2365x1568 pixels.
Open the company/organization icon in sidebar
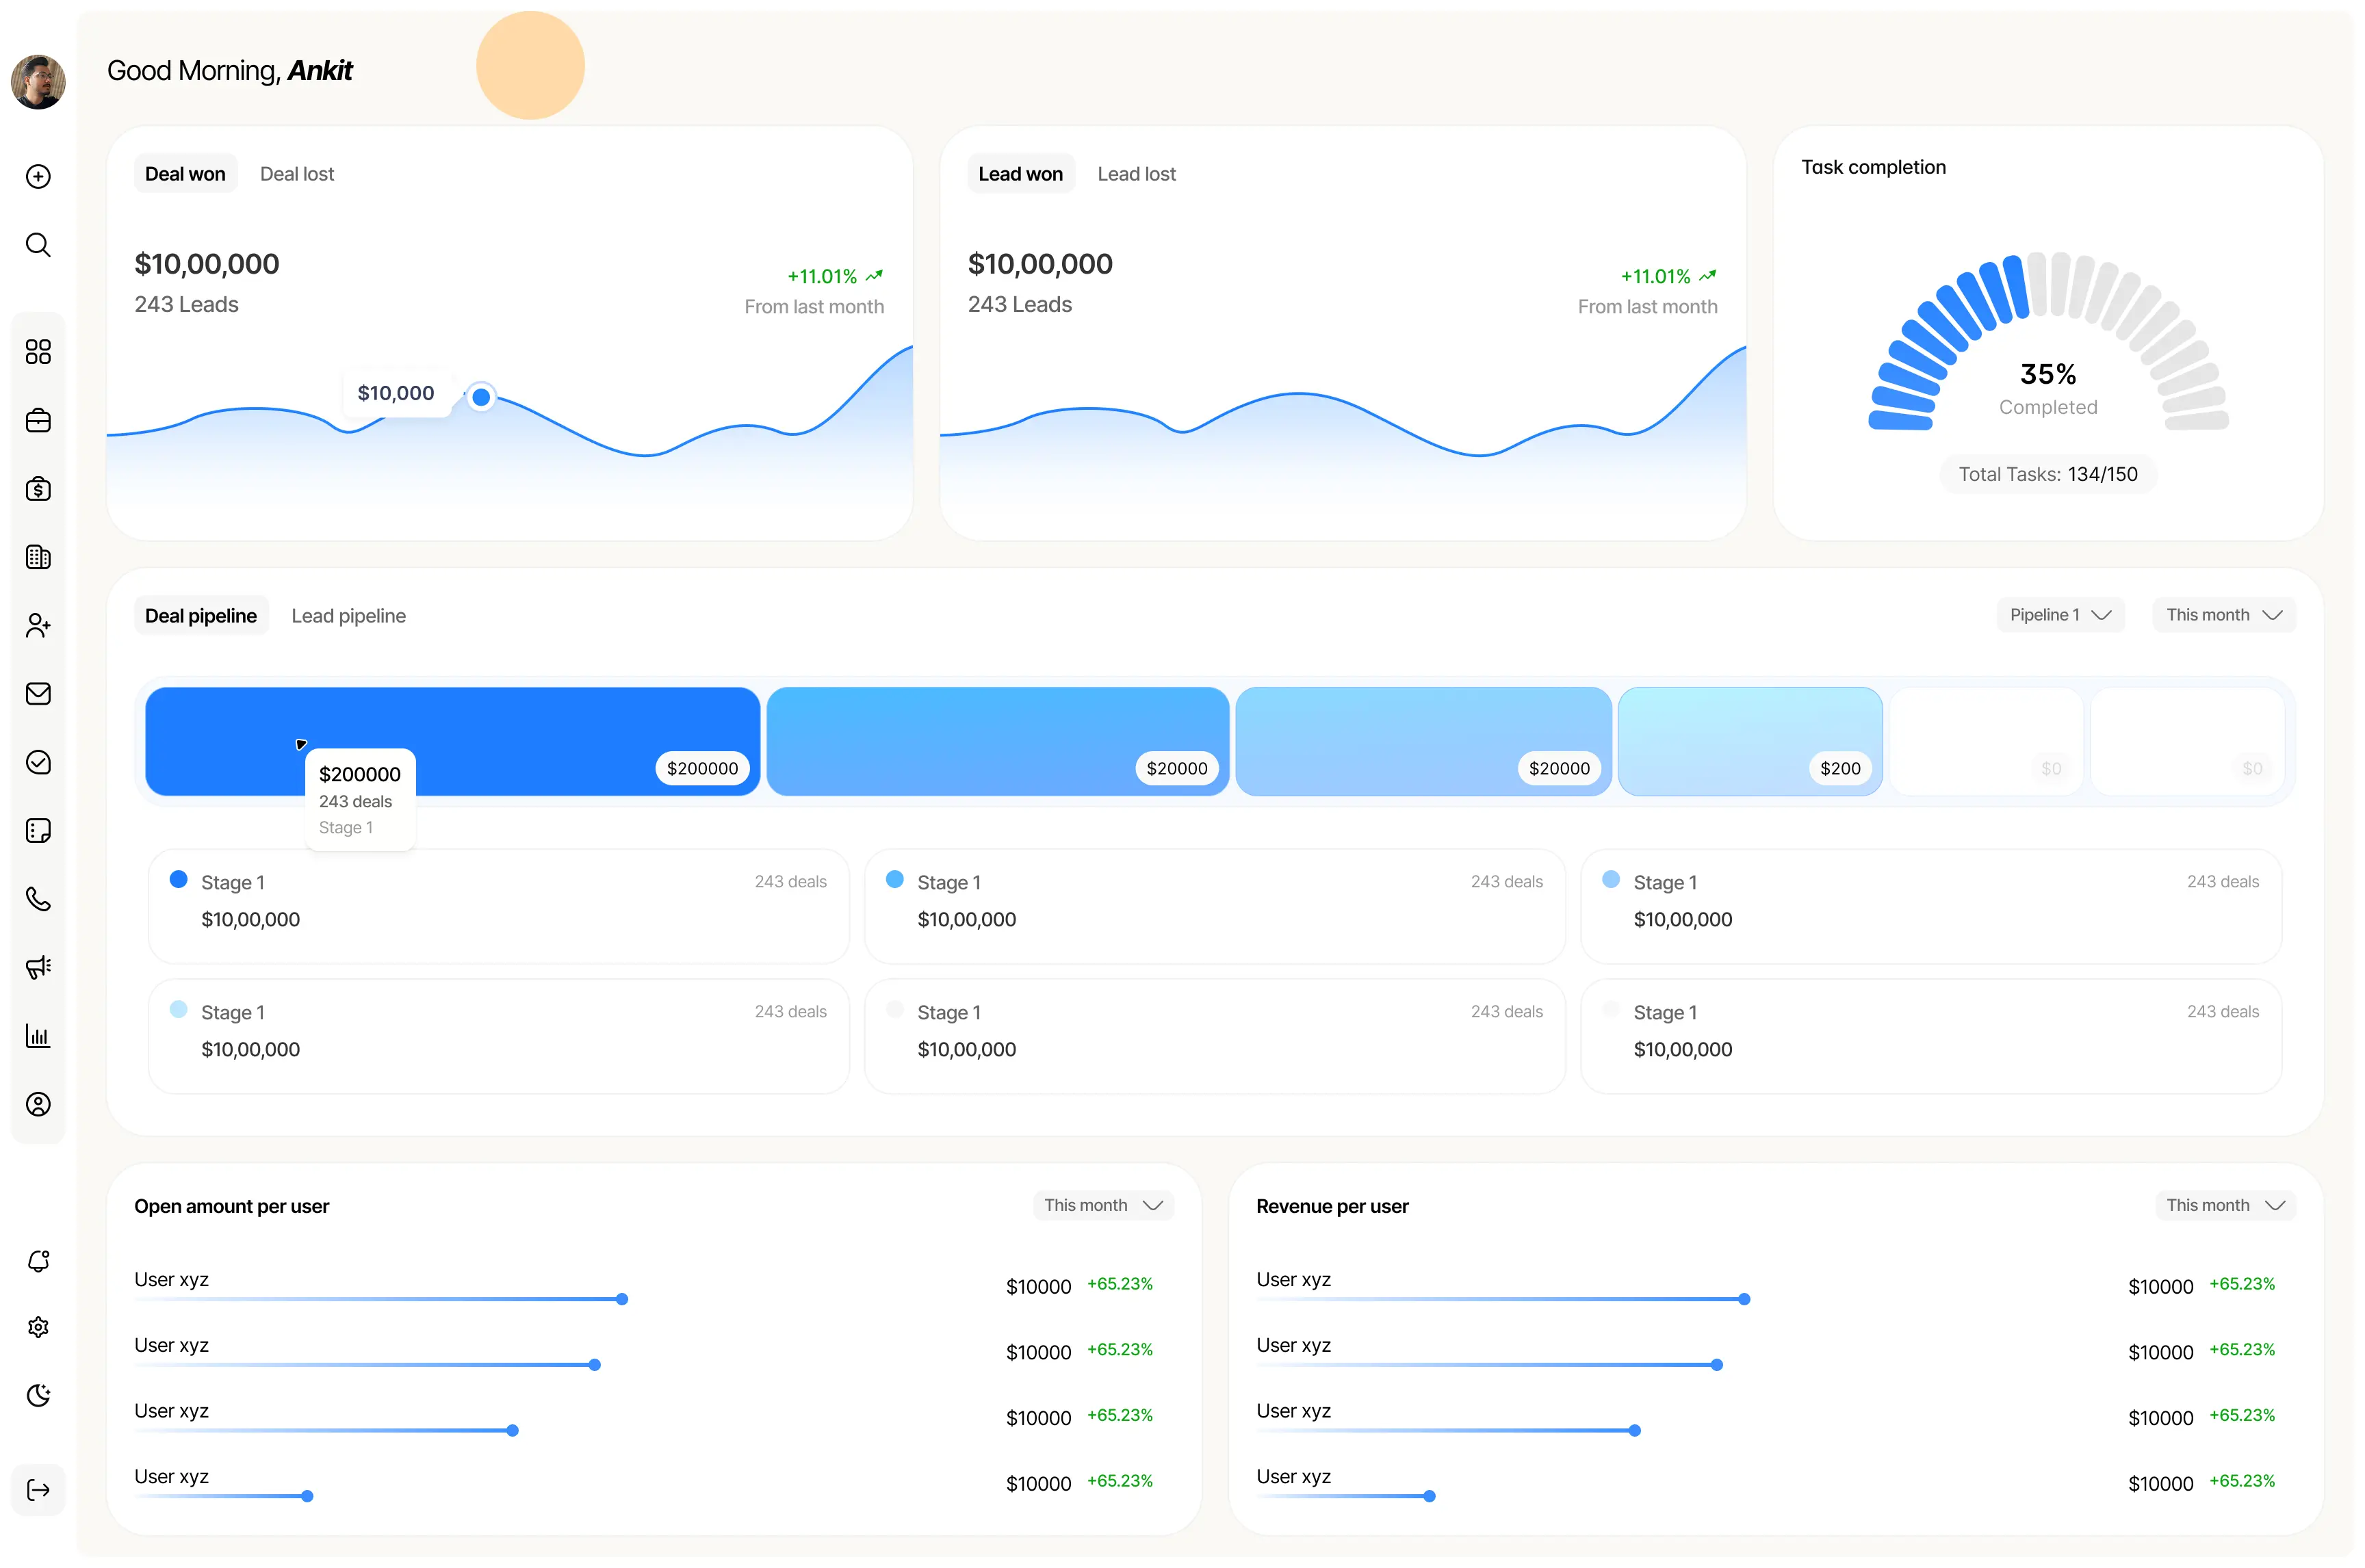click(x=38, y=557)
